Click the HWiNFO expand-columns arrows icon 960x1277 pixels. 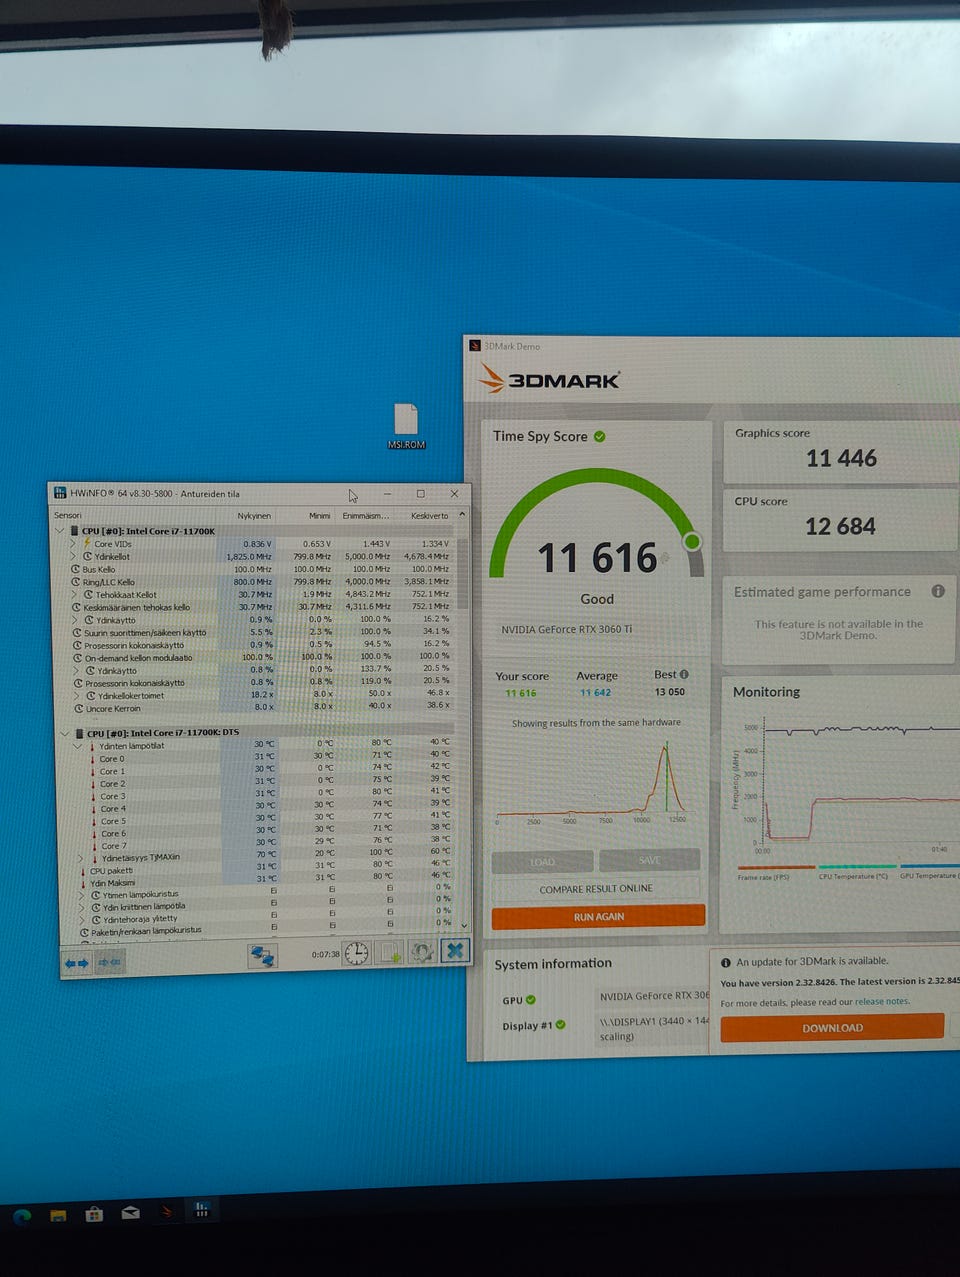(76, 963)
